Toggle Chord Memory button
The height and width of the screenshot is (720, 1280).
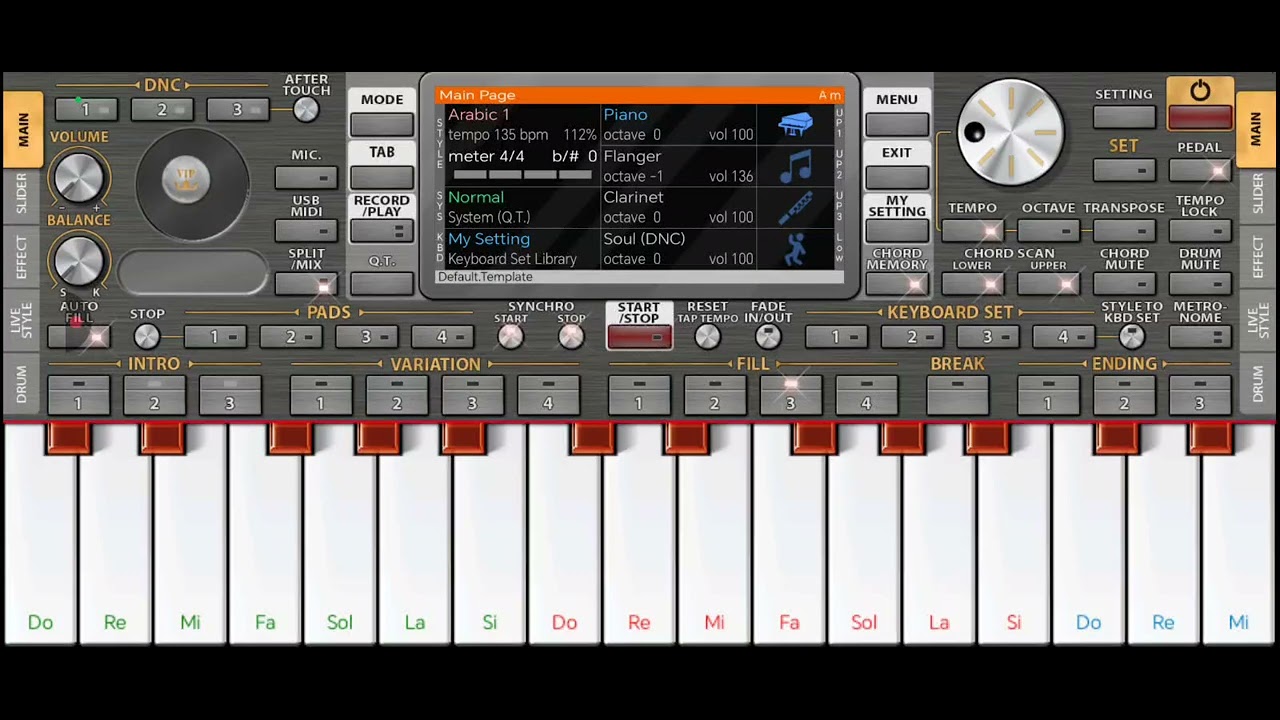[897, 284]
